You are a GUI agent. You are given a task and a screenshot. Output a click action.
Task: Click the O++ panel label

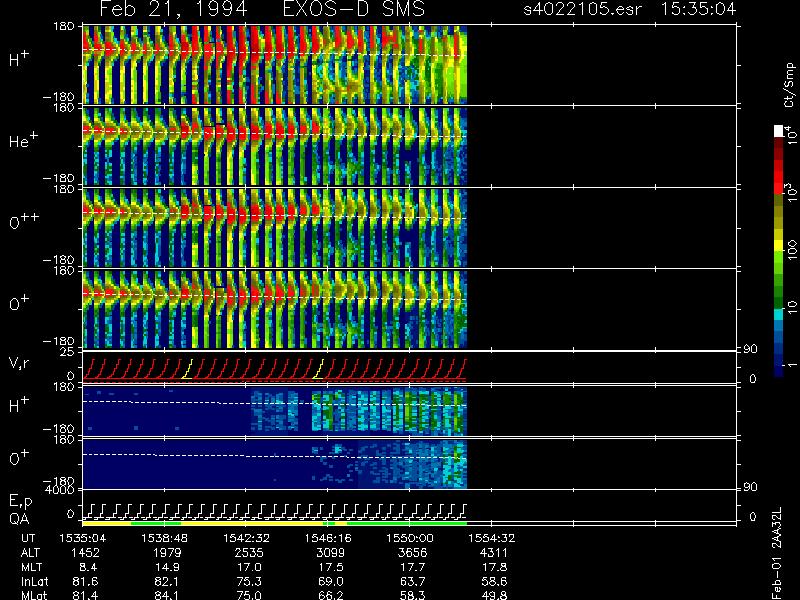pyautogui.click(x=24, y=220)
